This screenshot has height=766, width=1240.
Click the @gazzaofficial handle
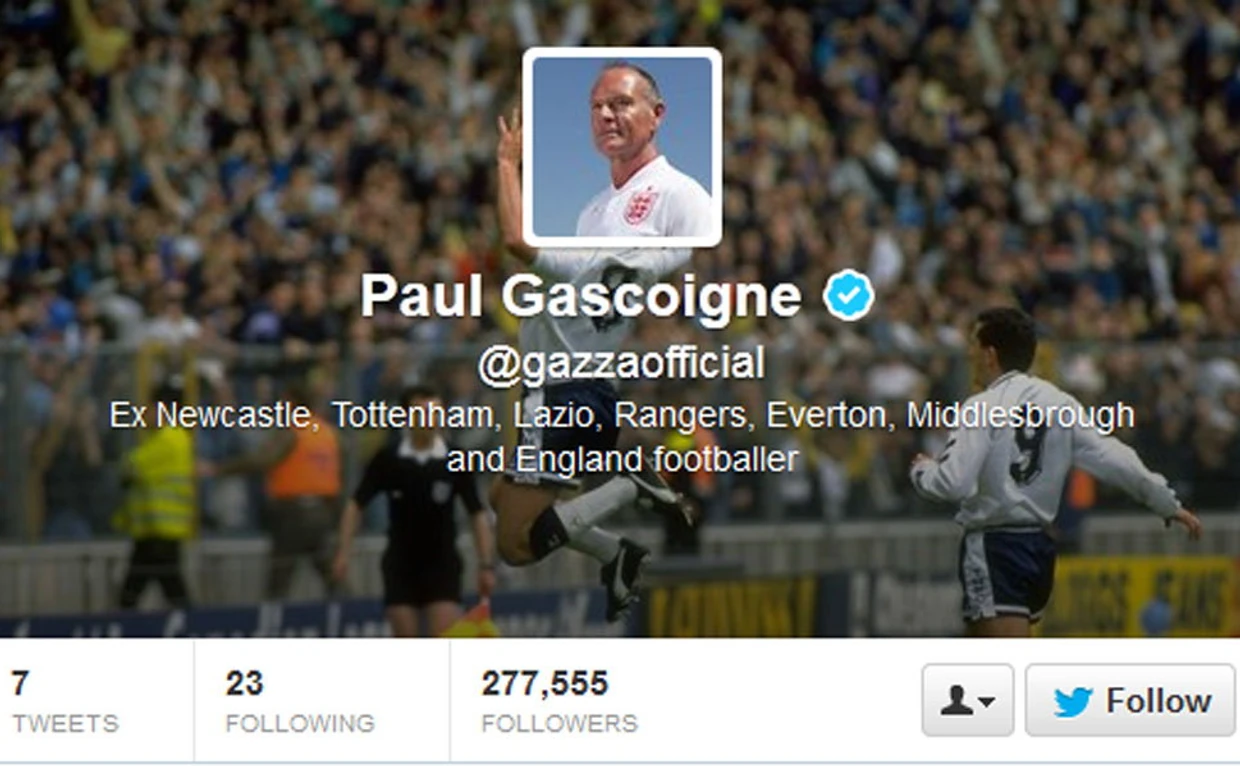click(621, 364)
